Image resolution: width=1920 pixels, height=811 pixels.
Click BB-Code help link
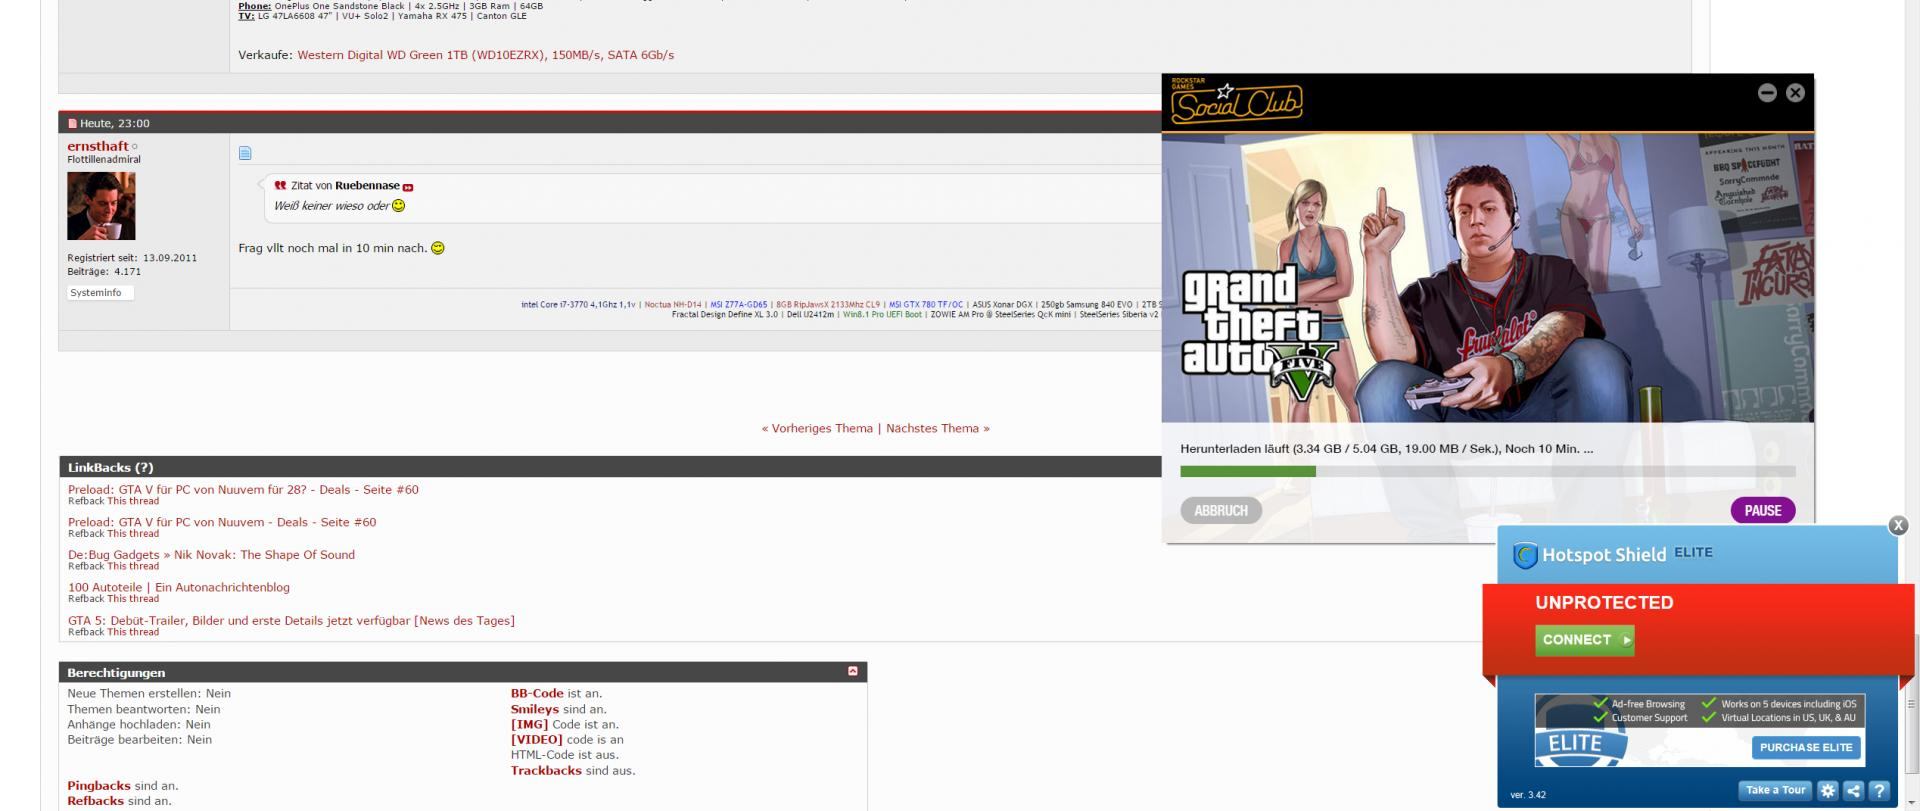537,693
